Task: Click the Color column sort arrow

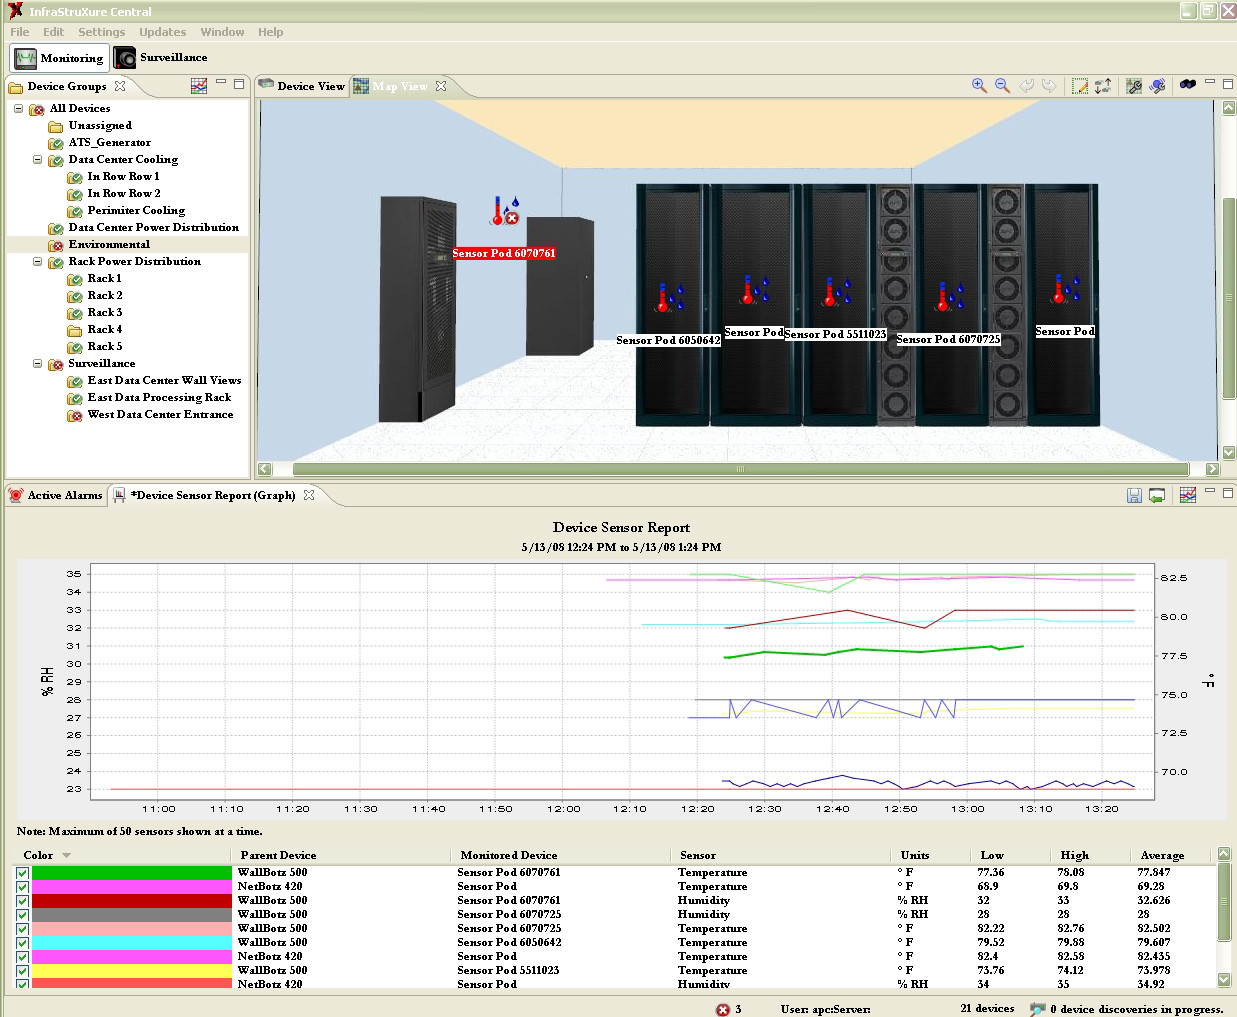Action: 66,856
